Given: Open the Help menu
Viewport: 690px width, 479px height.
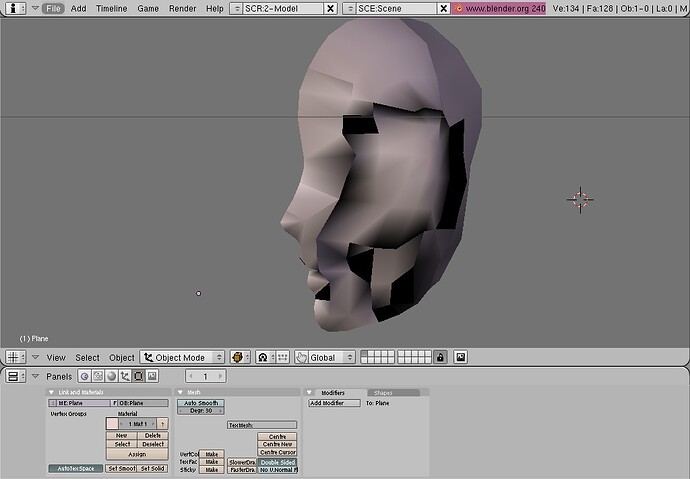Looking at the screenshot, I should coord(215,8).
